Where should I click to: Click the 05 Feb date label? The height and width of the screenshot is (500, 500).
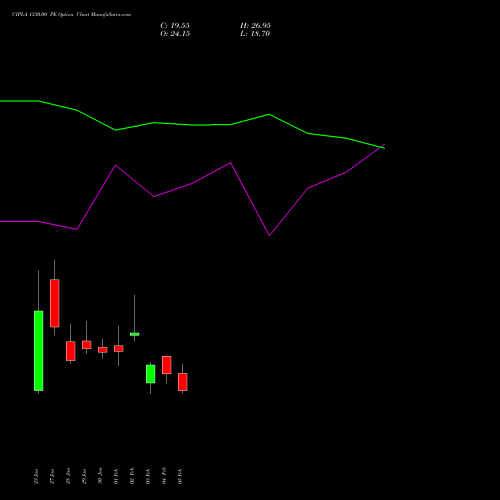(180, 476)
